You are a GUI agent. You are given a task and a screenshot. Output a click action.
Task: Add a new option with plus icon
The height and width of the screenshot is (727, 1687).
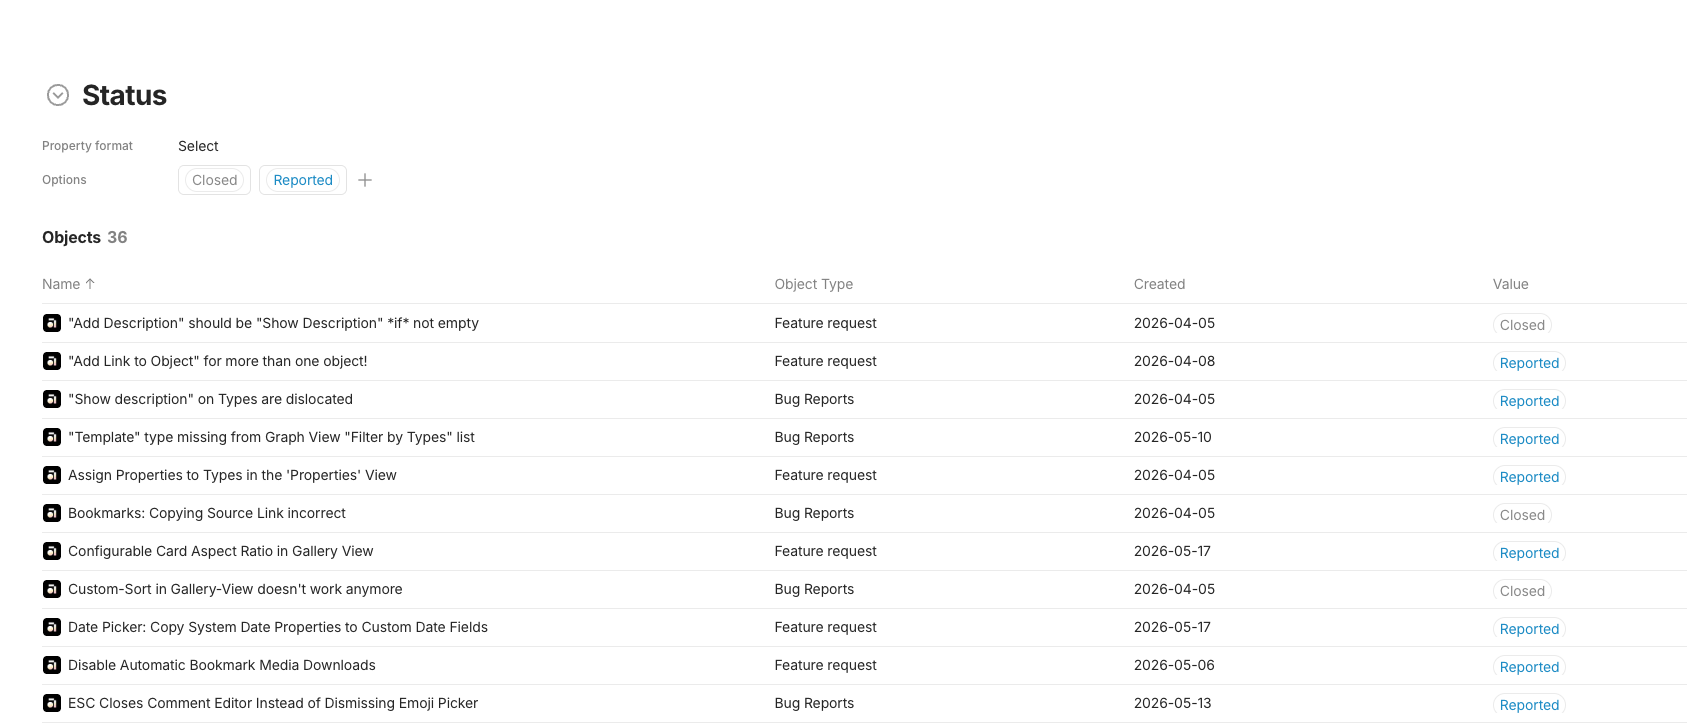tap(365, 180)
